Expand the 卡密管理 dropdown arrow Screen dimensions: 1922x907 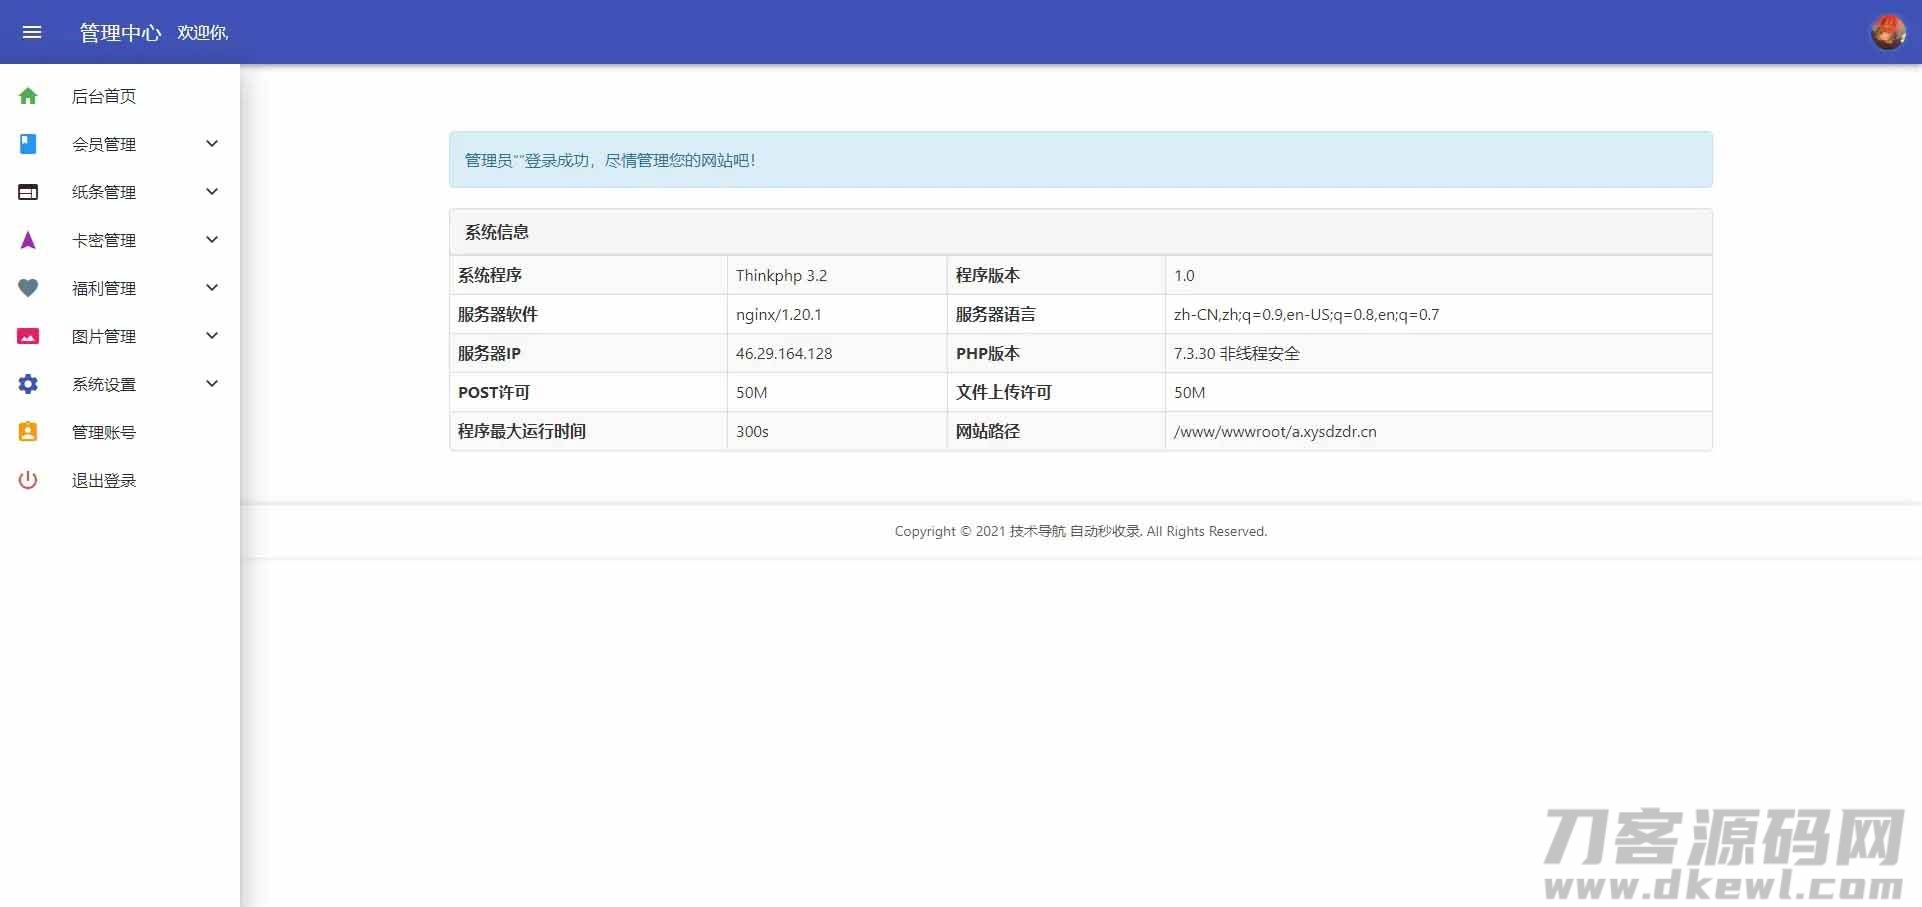[211, 240]
